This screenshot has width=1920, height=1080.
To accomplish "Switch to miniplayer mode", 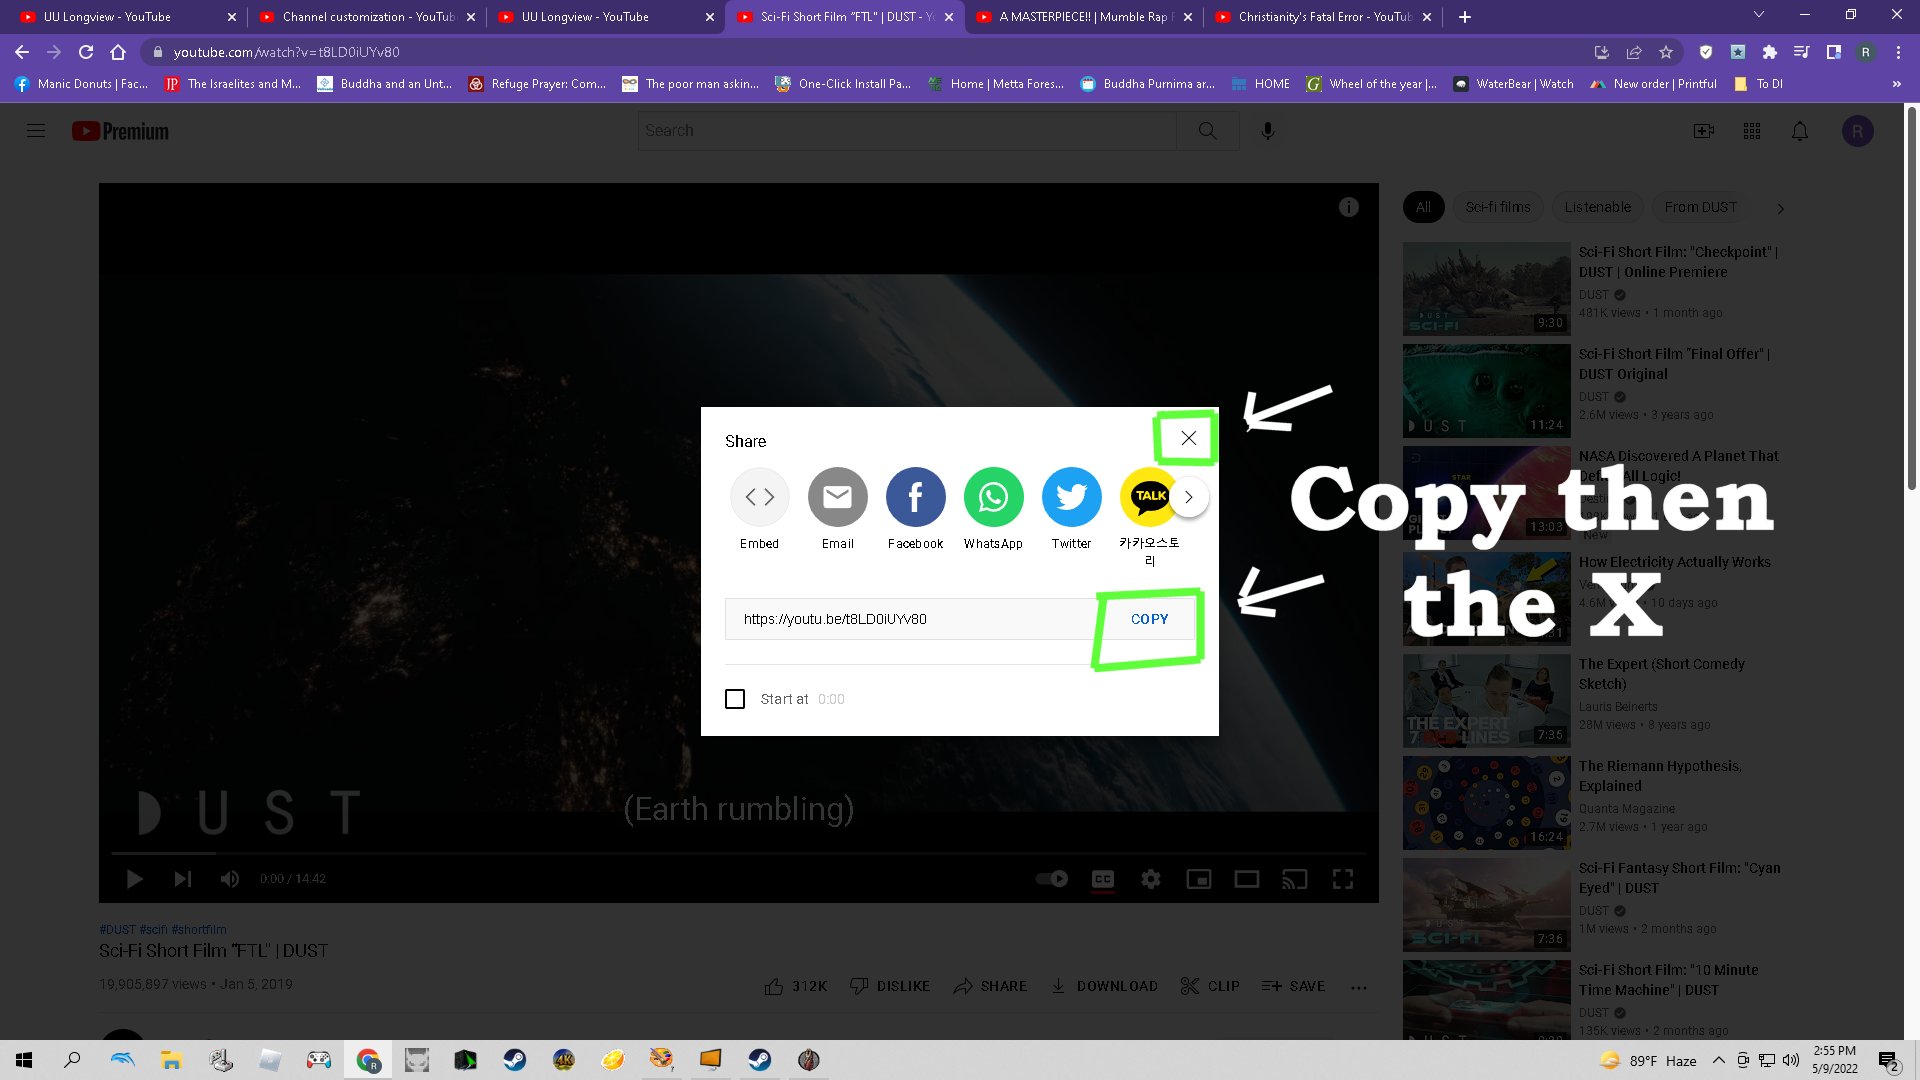I will (1198, 879).
